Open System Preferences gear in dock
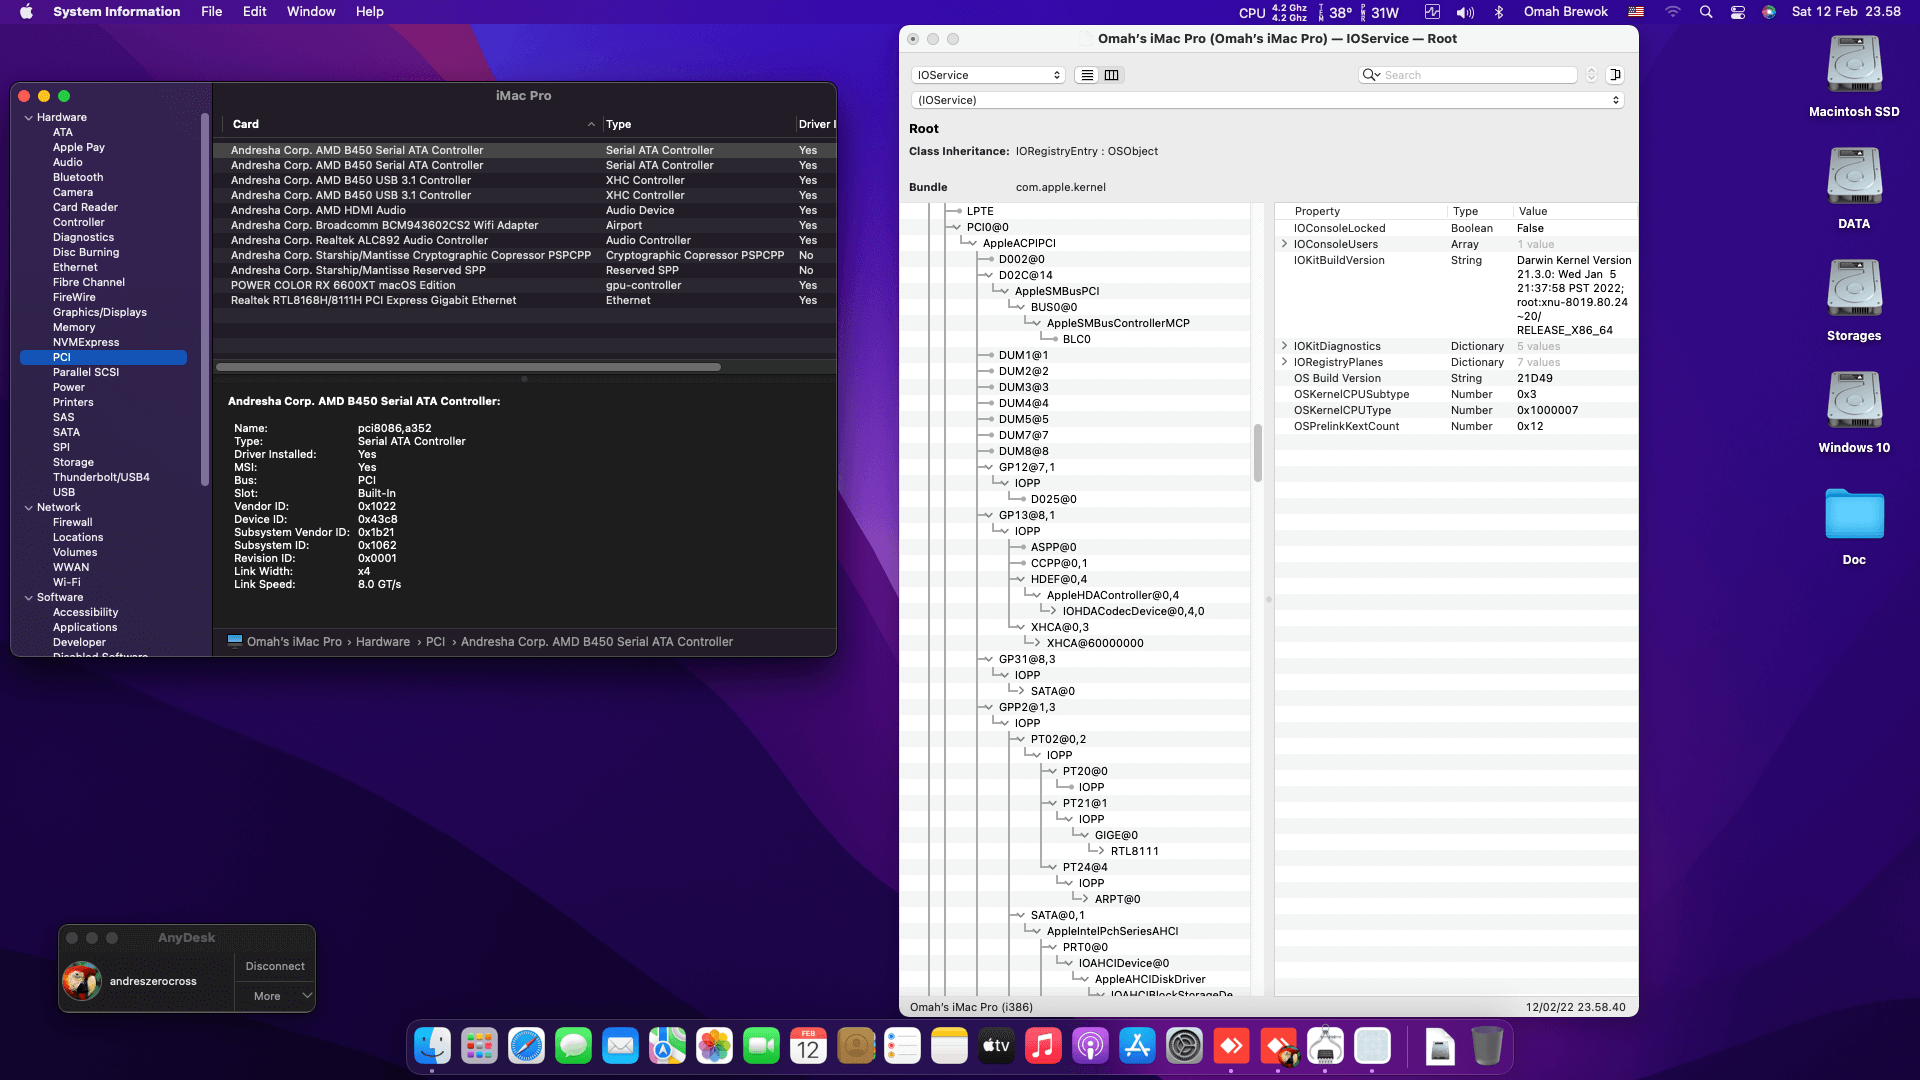This screenshot has height=1080, width=1920. click(x=1184, y=1047)
